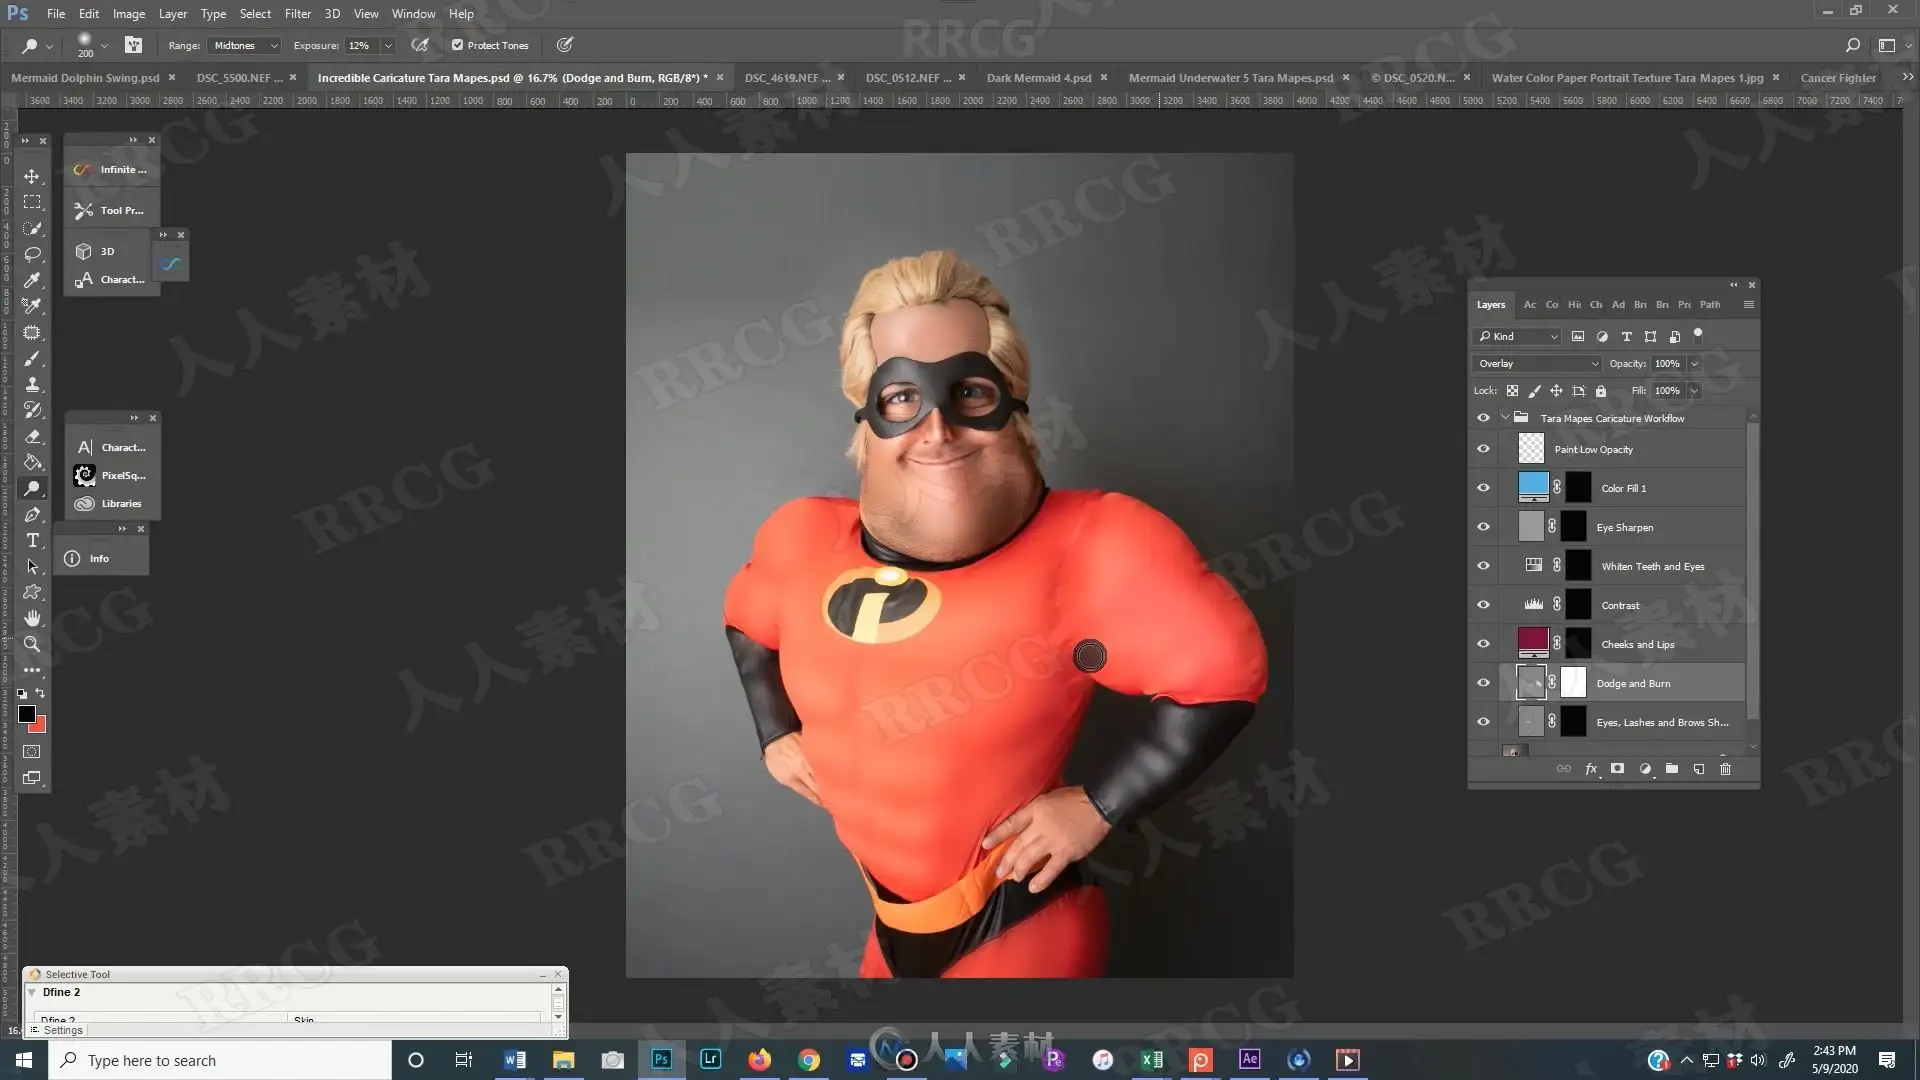The height and width of the screenshot is (1080, 1920).
Task: Click Settings in Selective Tool panel
Action: tap(63, 1030)
